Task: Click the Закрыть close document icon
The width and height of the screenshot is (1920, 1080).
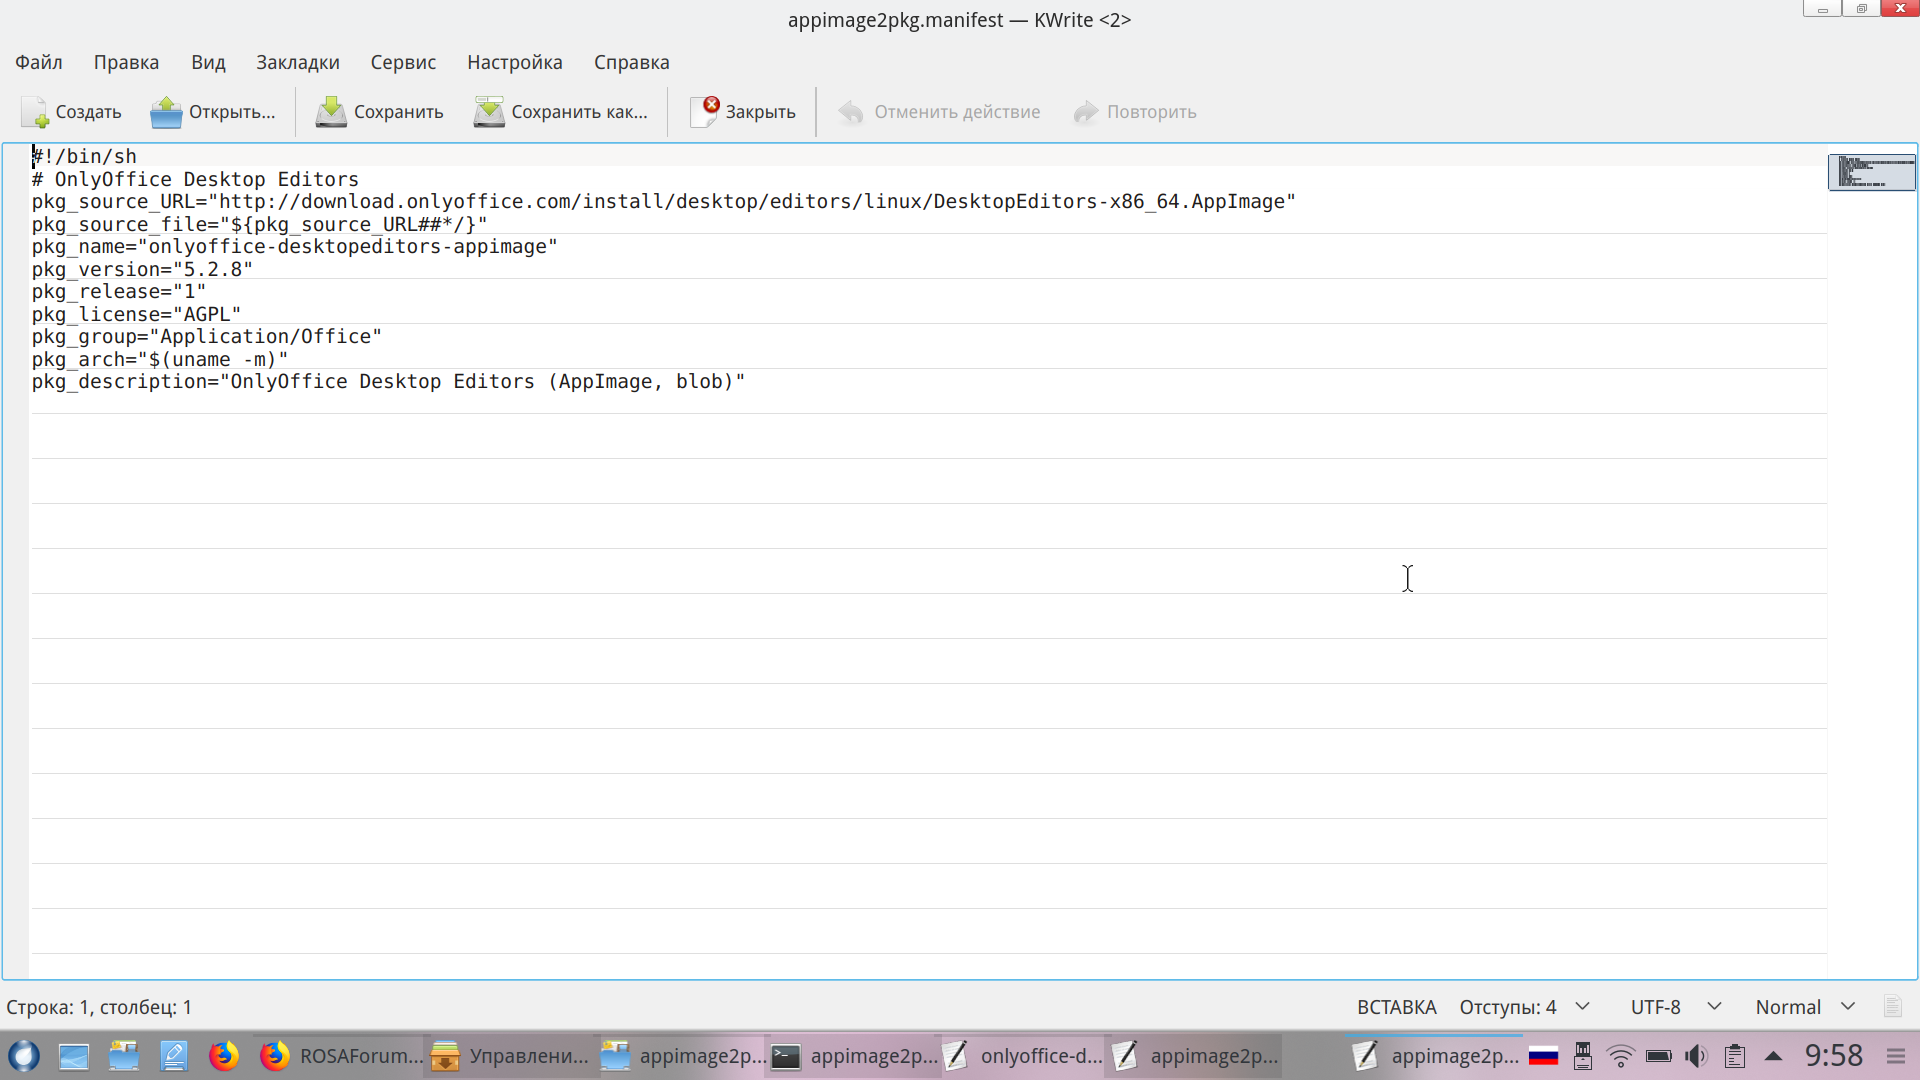Action: (x=704, y=112)
